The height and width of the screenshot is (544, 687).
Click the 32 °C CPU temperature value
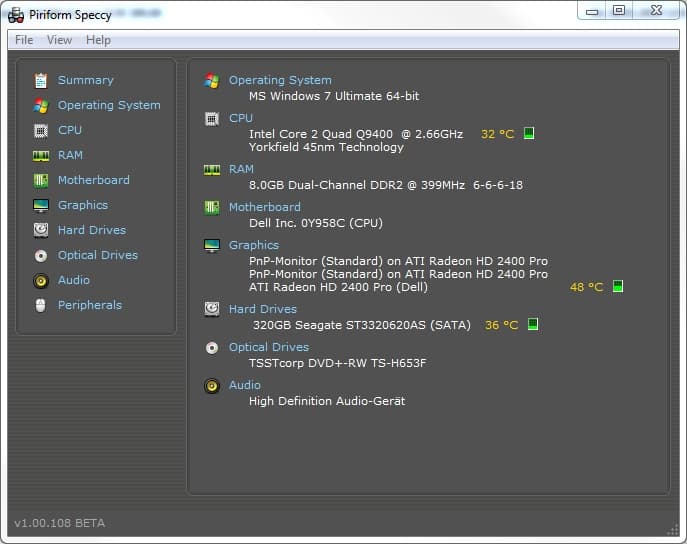(x=498, y=134)
